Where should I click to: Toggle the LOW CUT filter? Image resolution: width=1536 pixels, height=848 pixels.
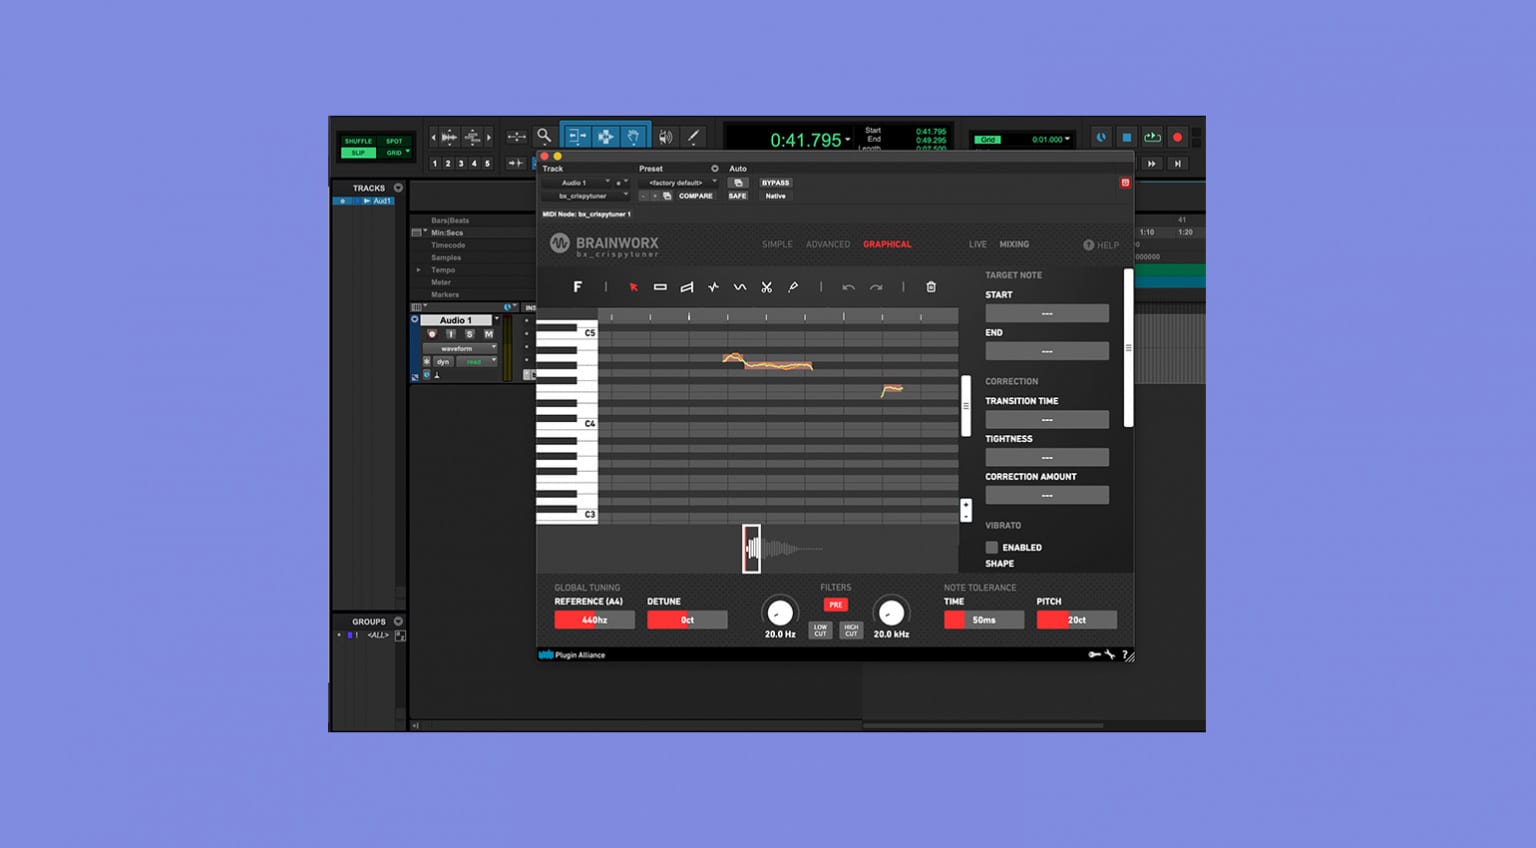pyautogui.click(x=820, y=630)
